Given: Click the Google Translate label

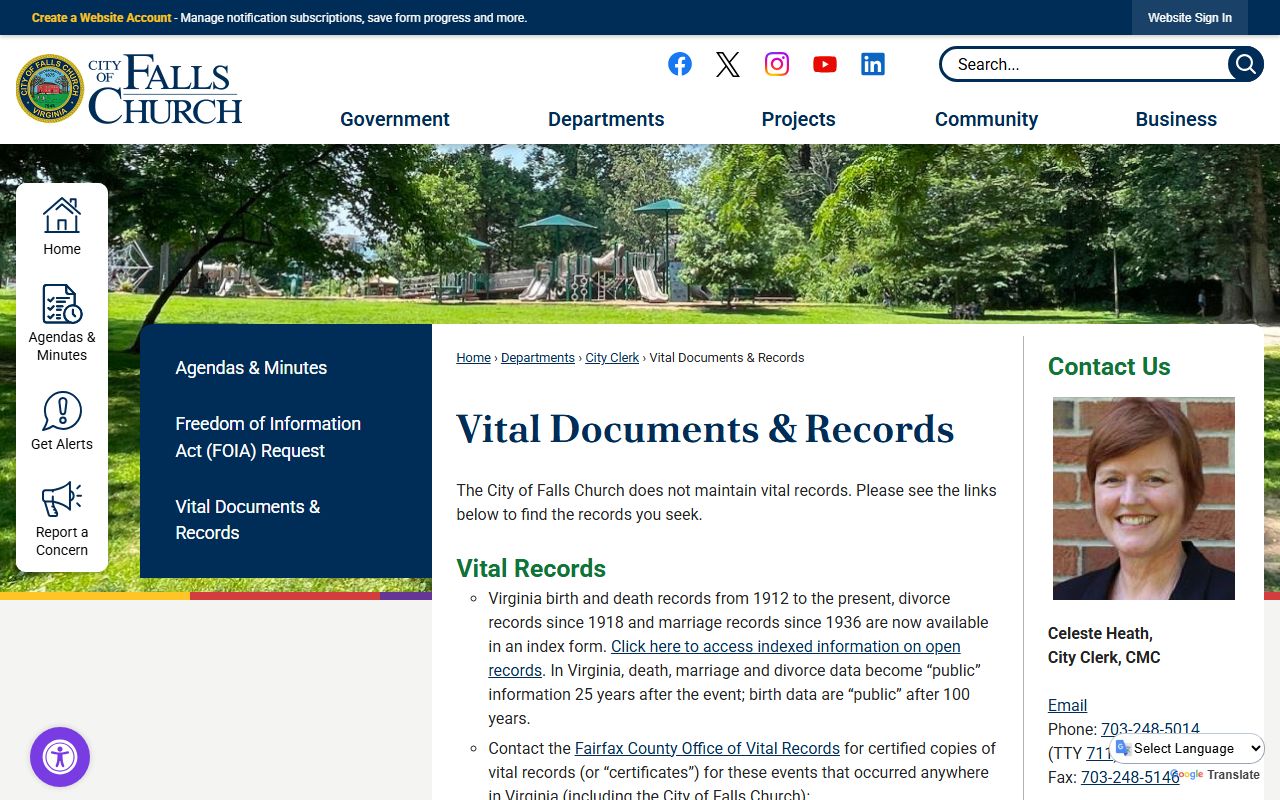Looking at the screenshot, I should (x=1214, y=775).
